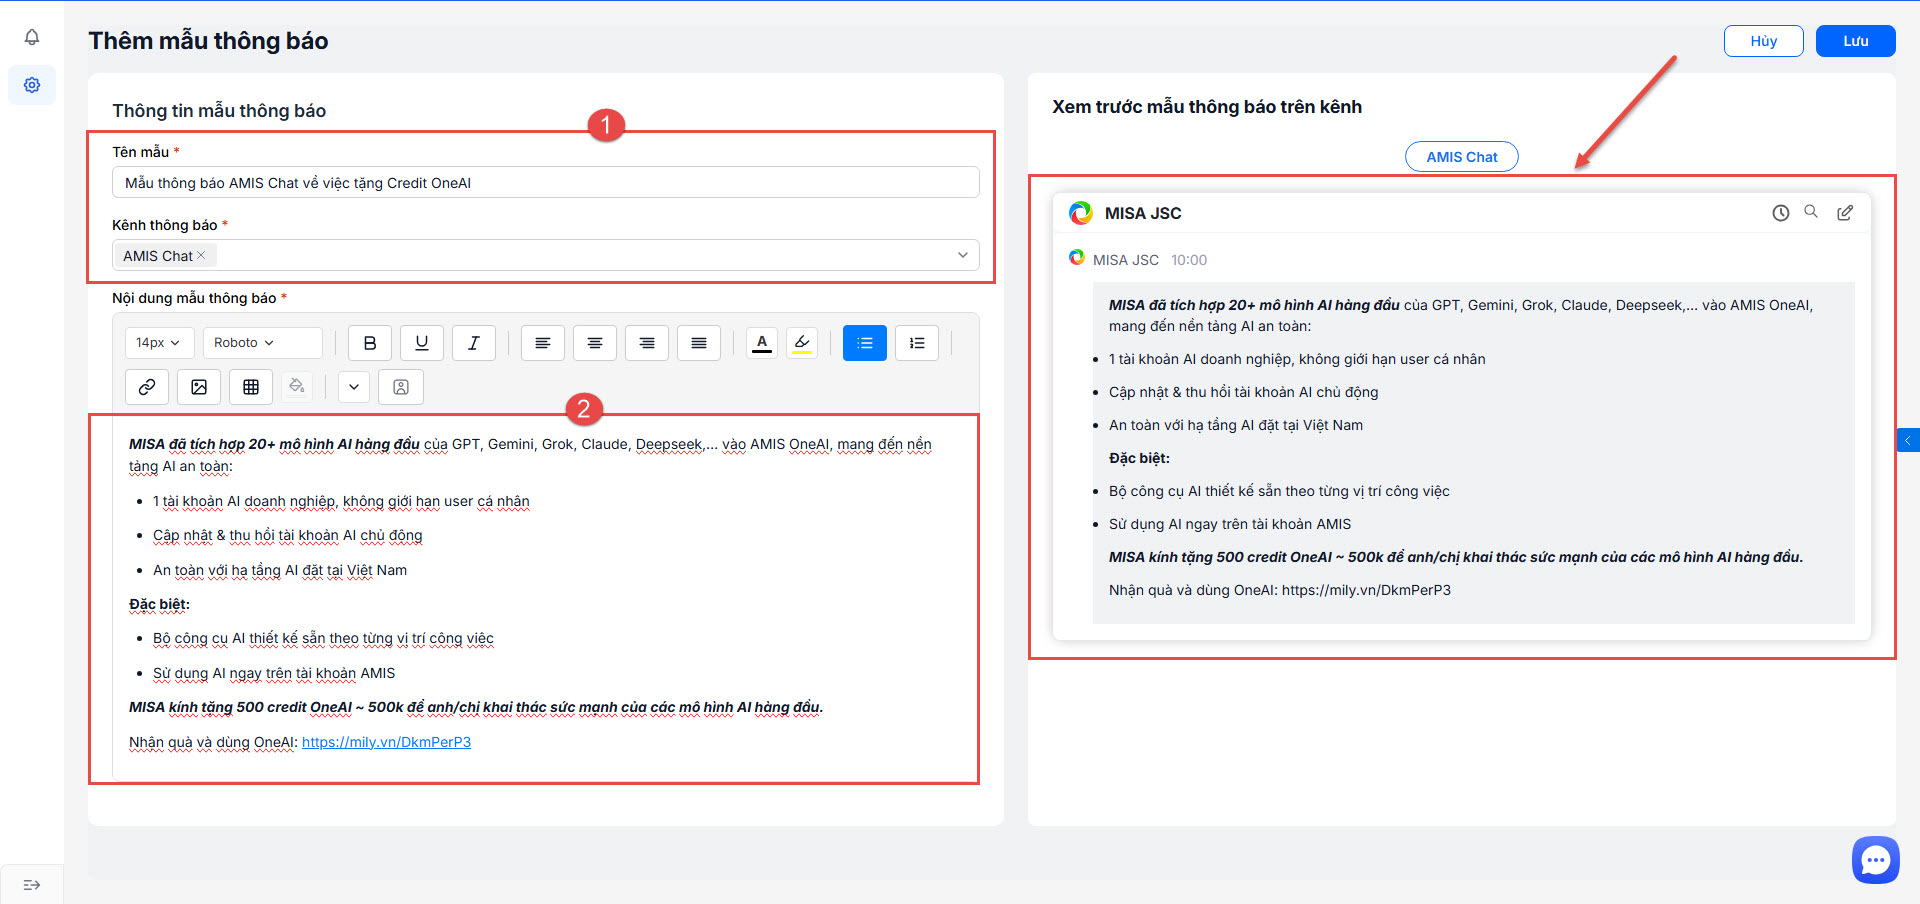Image resolution: width=1920 pixels, height=904 pixels.
Task: Open notifications bell in the sidebar
Action: (x=32, y=37)
